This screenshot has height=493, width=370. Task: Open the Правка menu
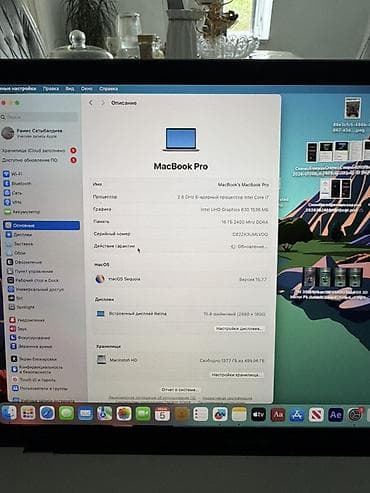click(51, 89)
